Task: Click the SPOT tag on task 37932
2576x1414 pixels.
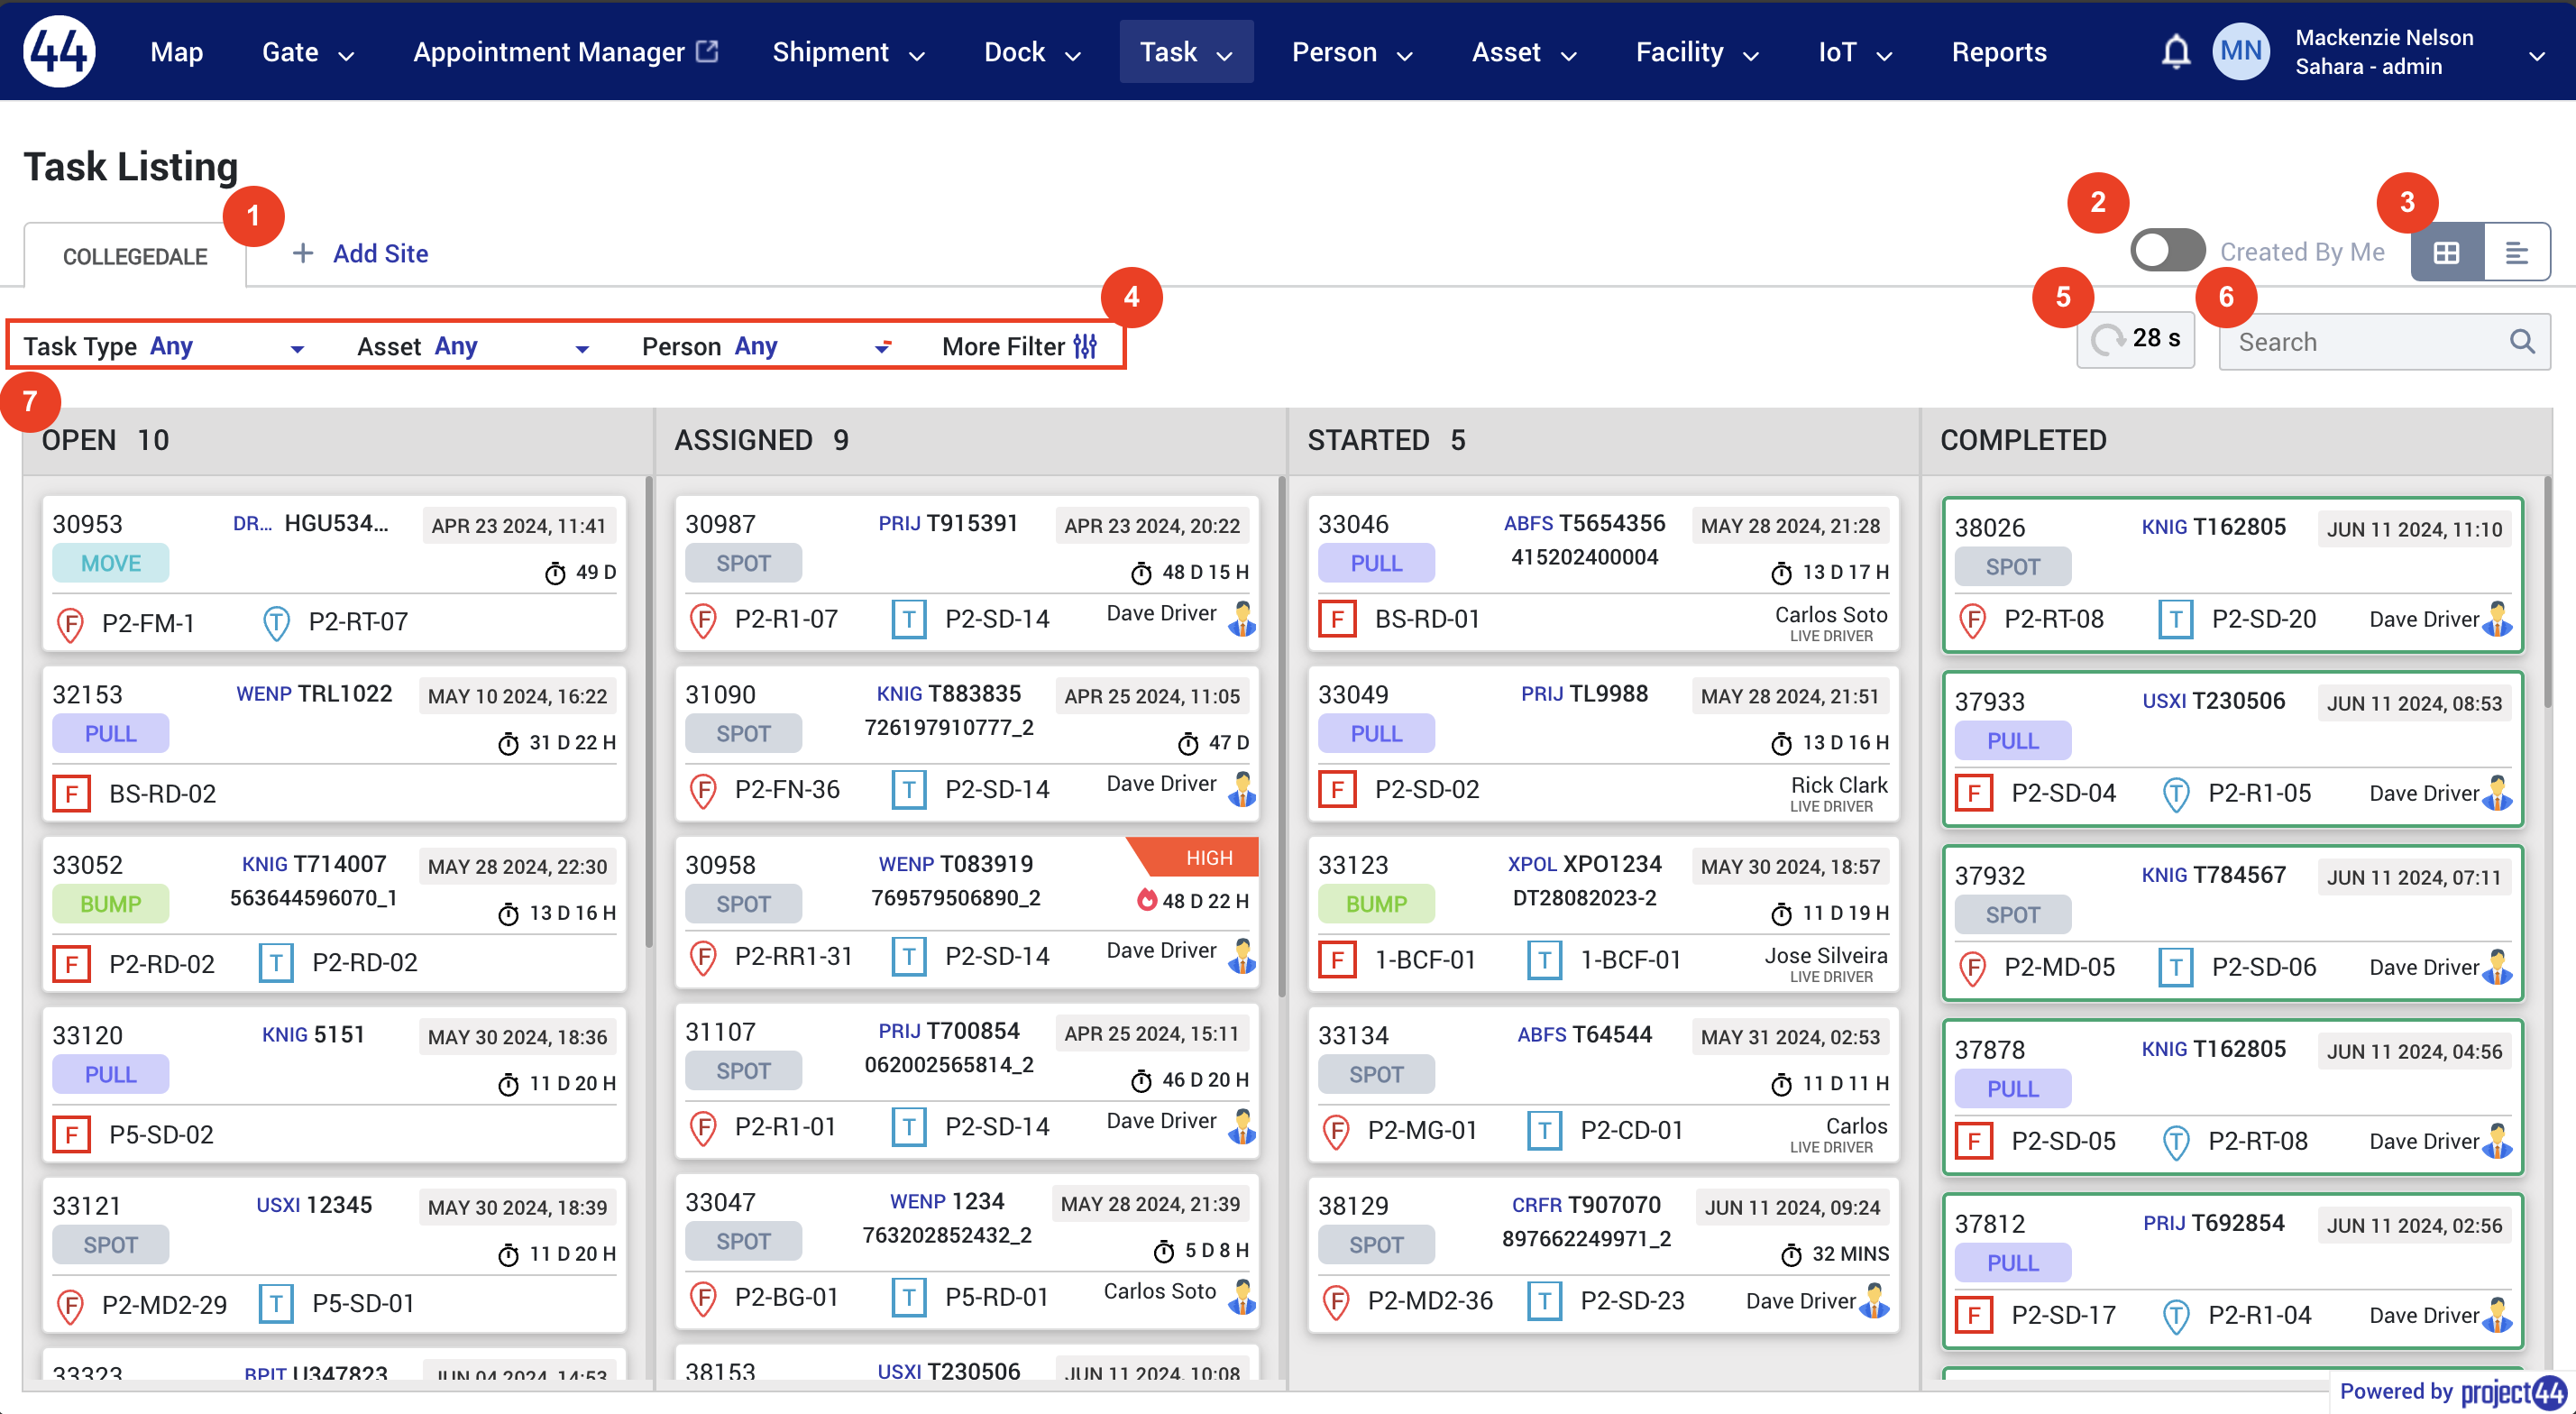Action: [2012, 914]
